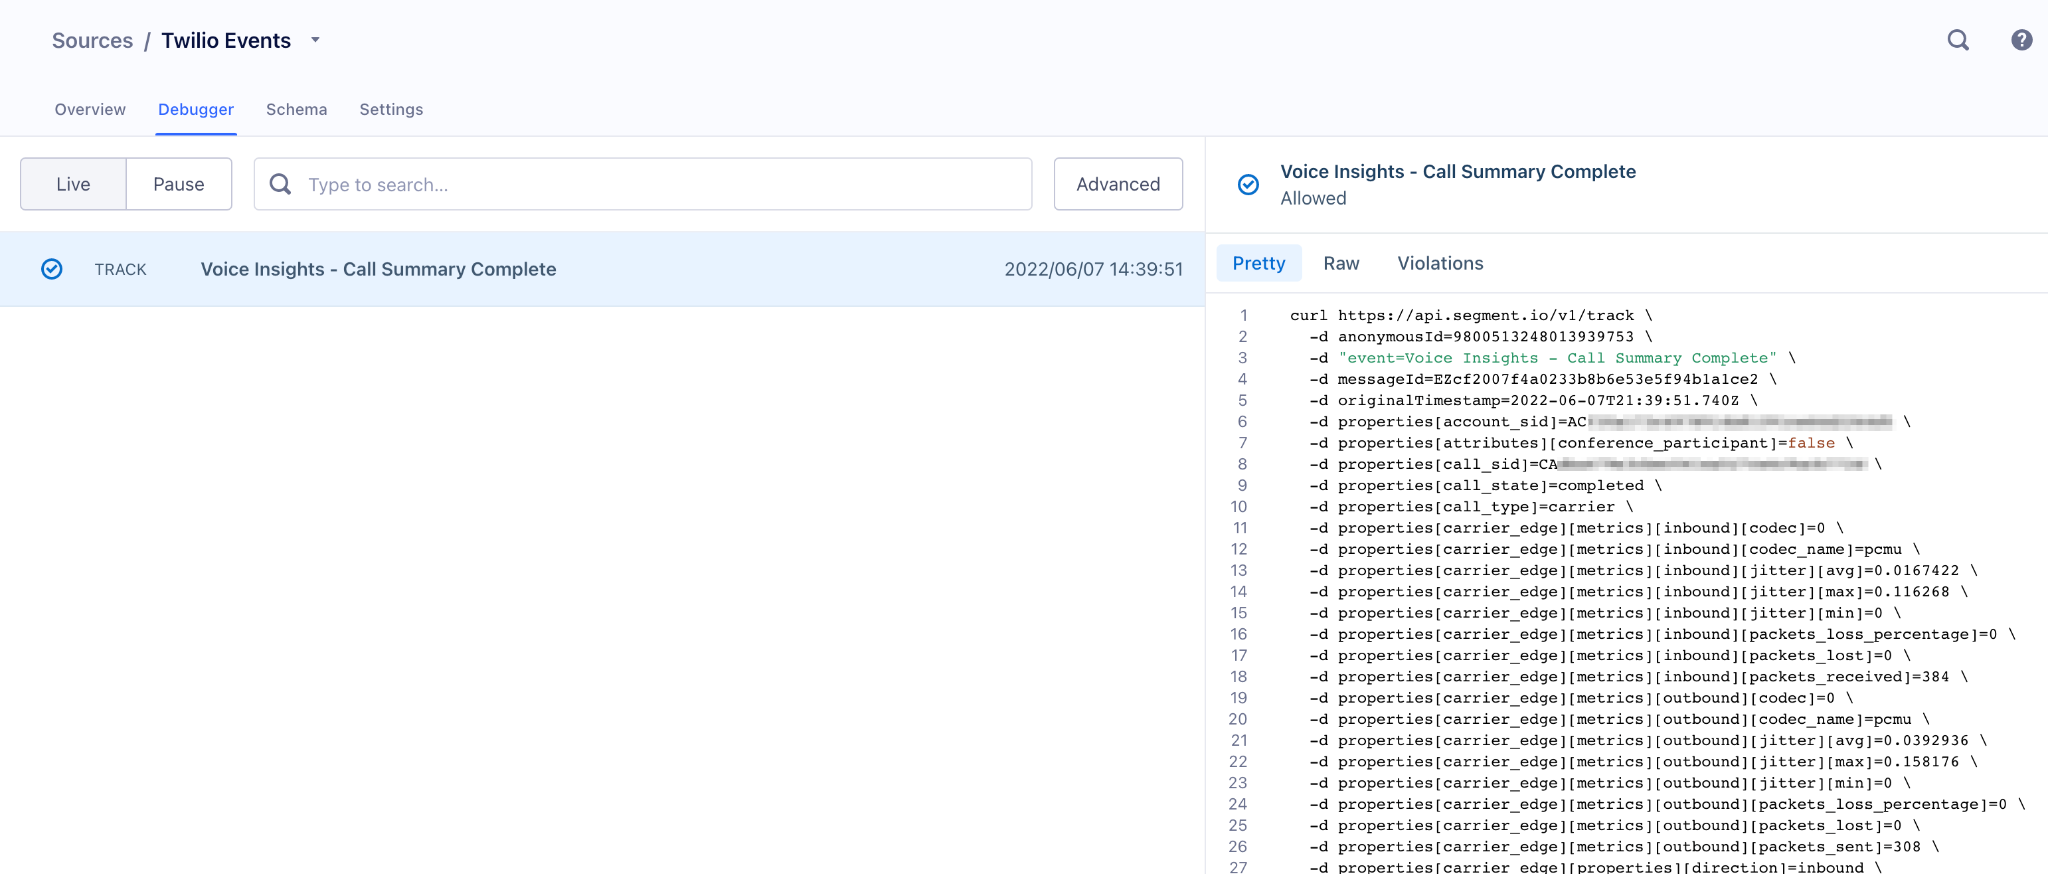Open the Schema tab
Screen dimensions: 2048x874
pos(296,109)
